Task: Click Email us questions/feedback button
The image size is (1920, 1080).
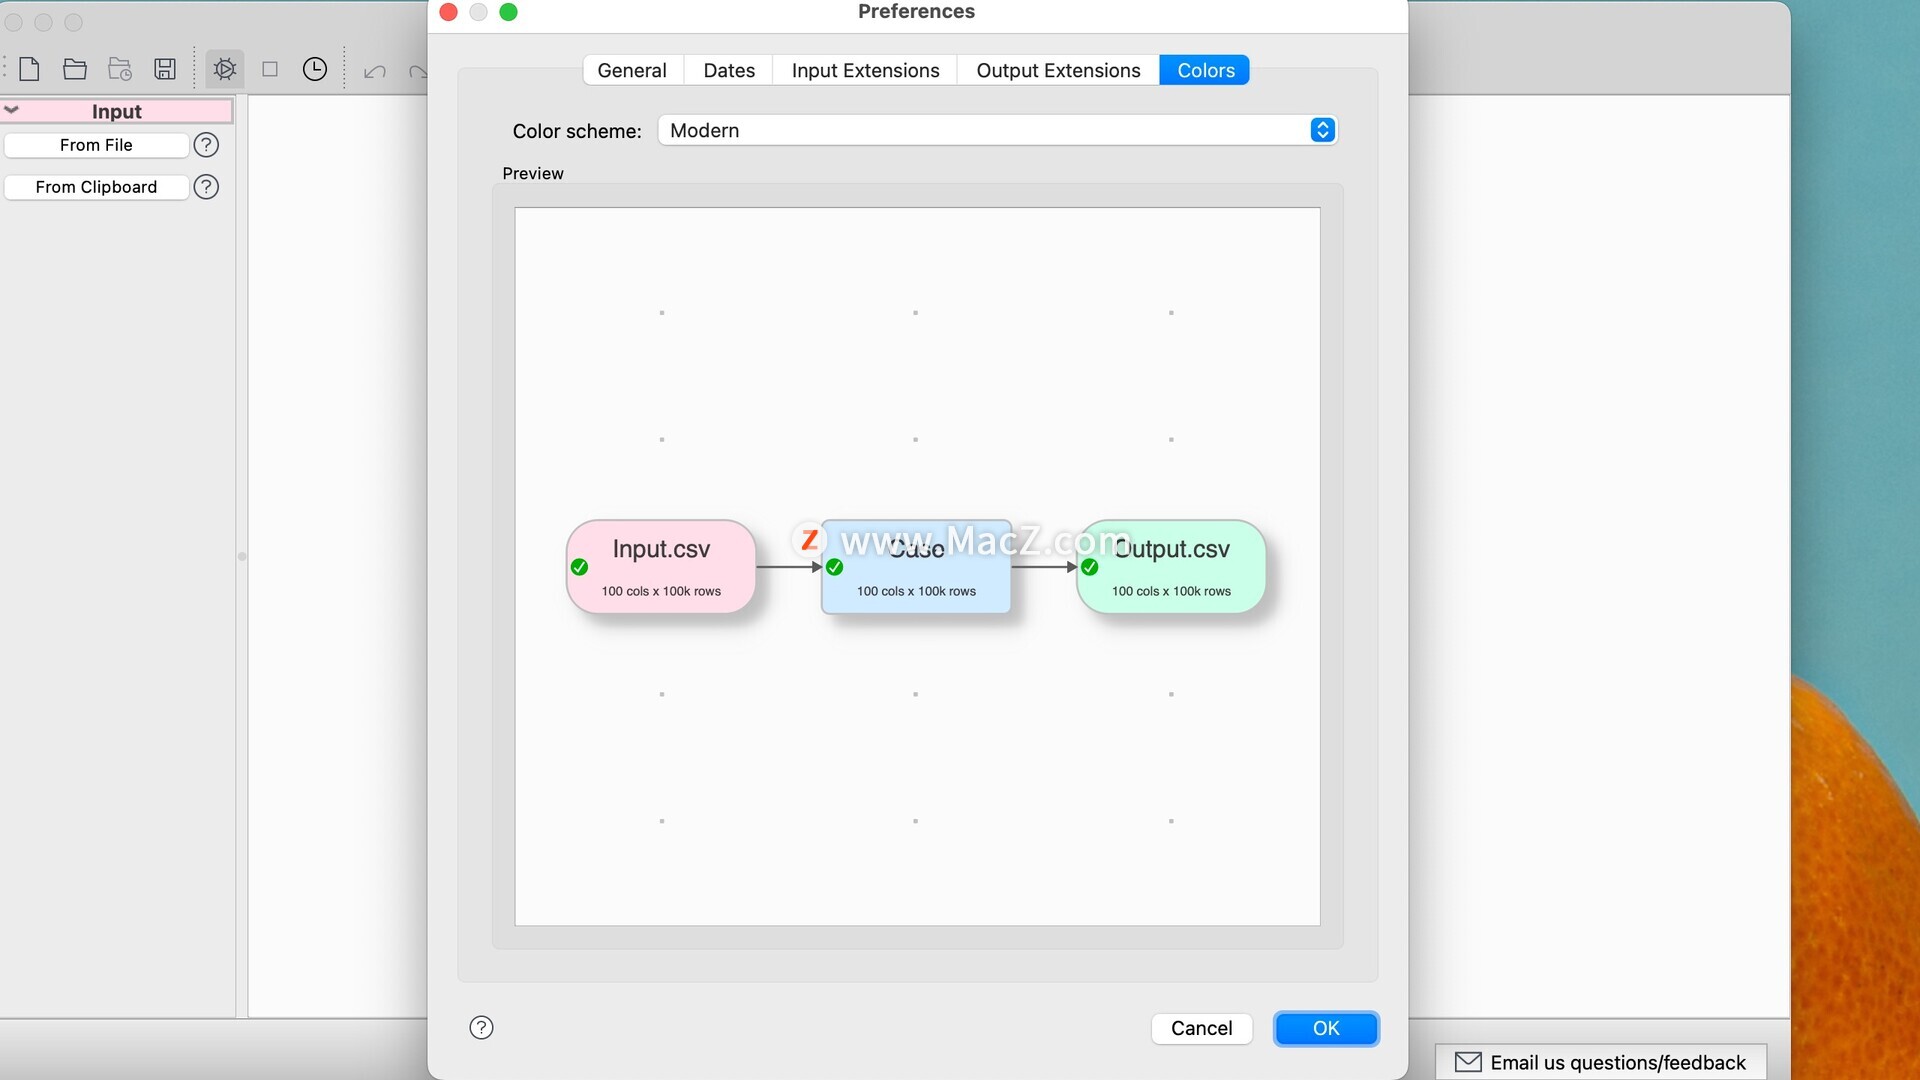Action: pyautogui.click(x=1600, y=1062)
